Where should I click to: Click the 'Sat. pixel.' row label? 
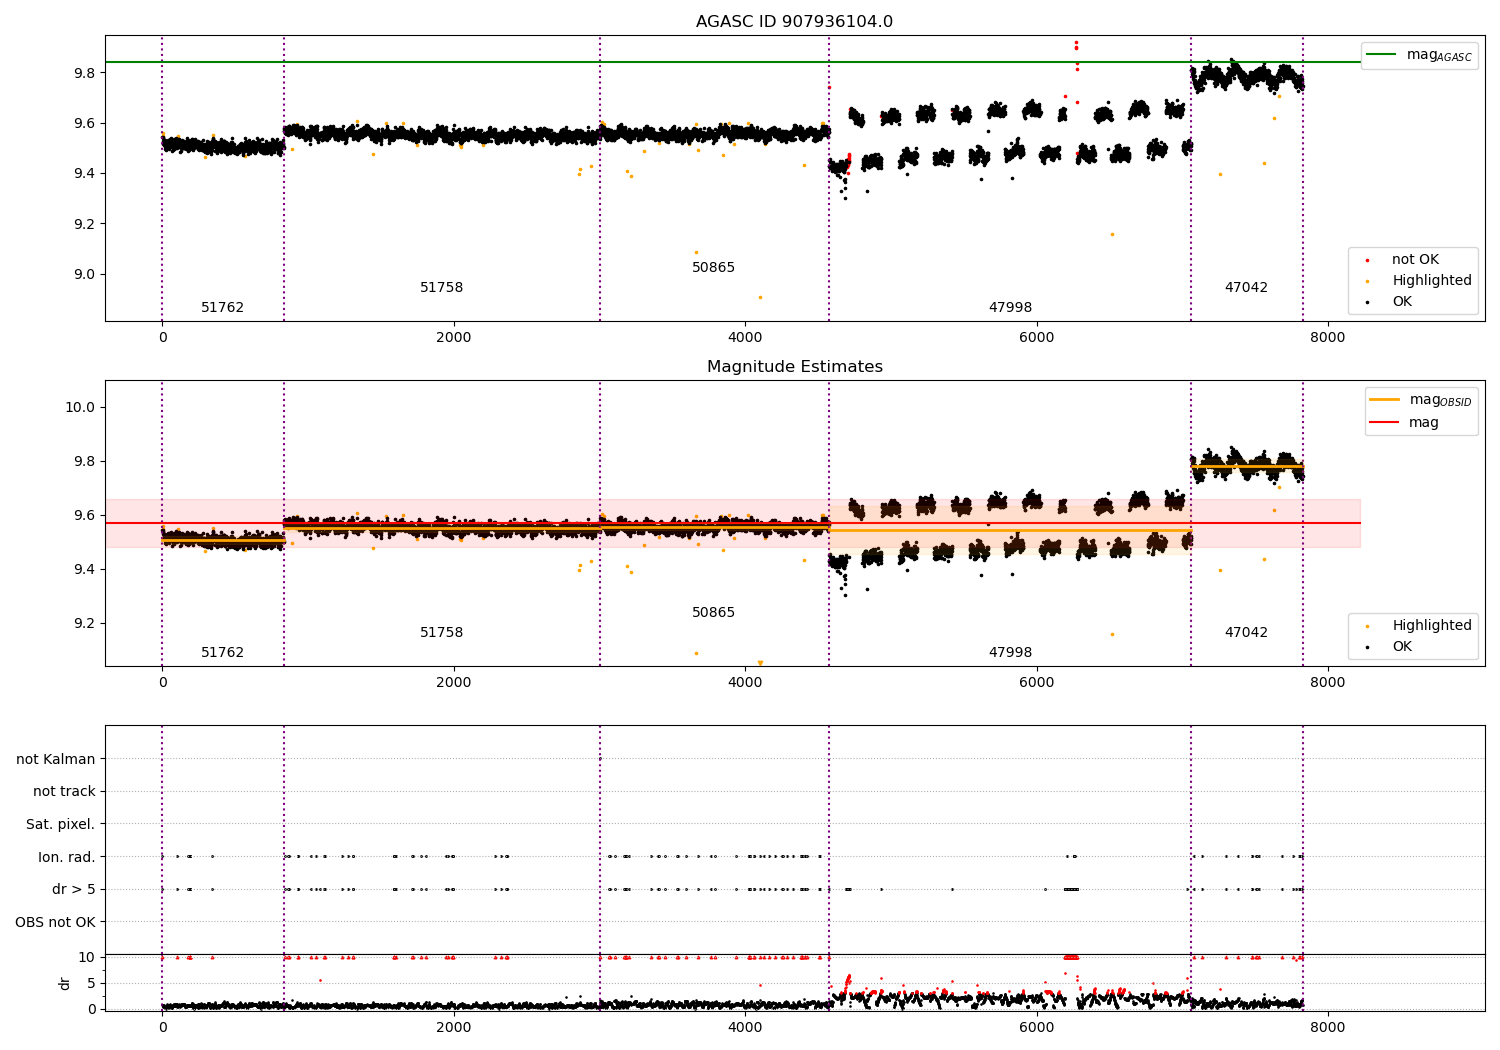click(61, 825)
